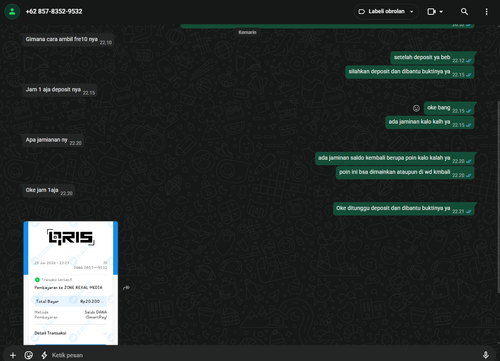This screenshot has width=500, height=361.
Task: Select message 'Jam 1 aja deposit nya'
Action: tap(60, 90)
